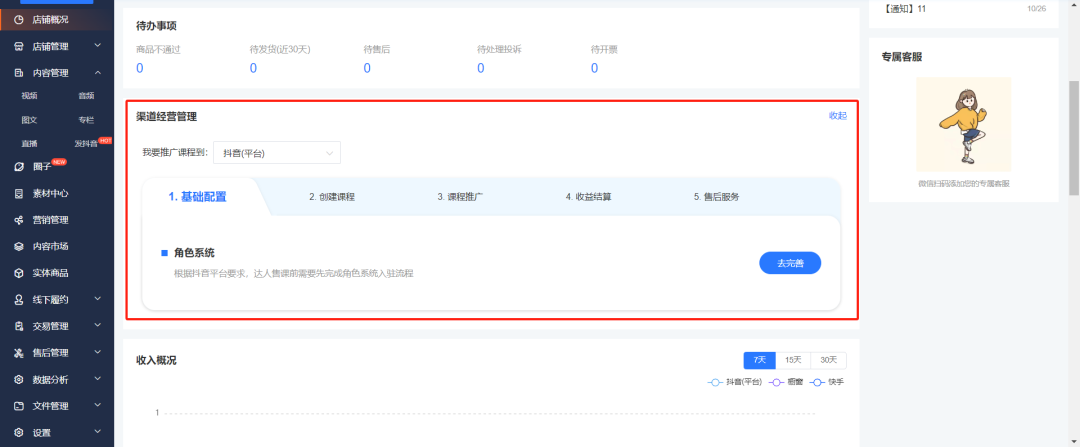This screenshot has width=1080, height=447.
Task: Click the 收入概况 section title
Action: pyautogui.click(x=156, y=361)
